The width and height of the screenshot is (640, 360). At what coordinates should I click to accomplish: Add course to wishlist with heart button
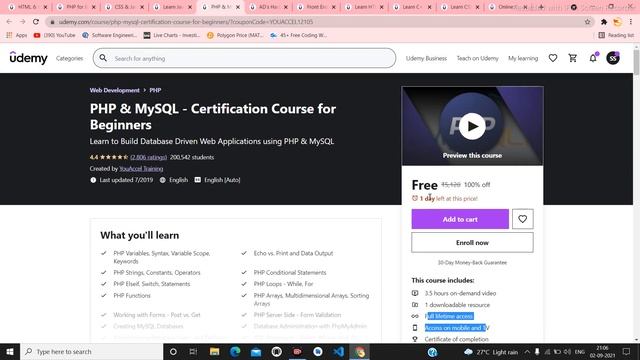[522, 219]
